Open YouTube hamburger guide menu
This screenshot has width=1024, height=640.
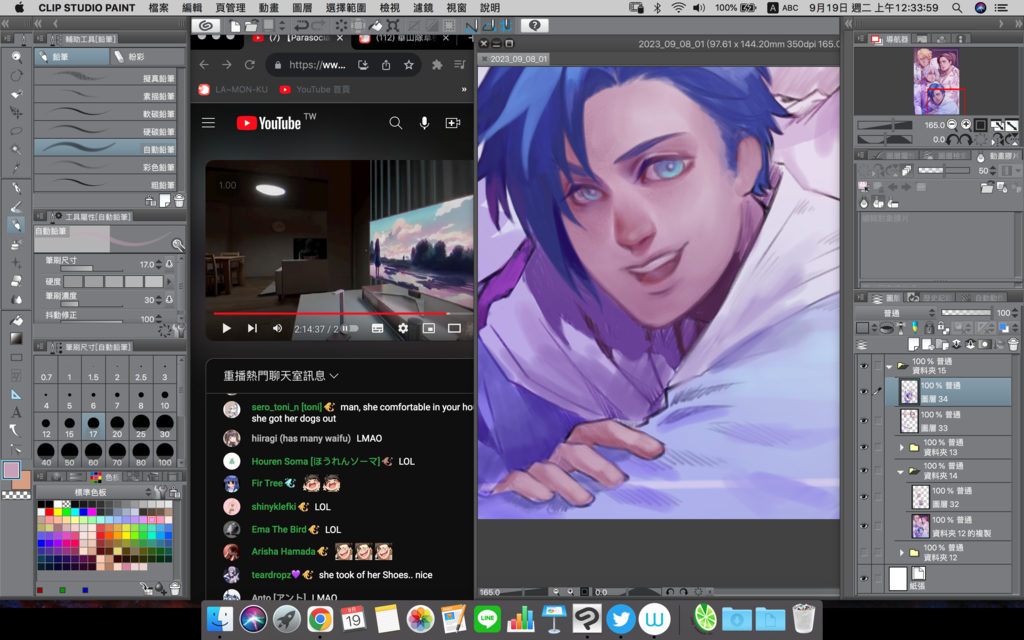[208, 123]
